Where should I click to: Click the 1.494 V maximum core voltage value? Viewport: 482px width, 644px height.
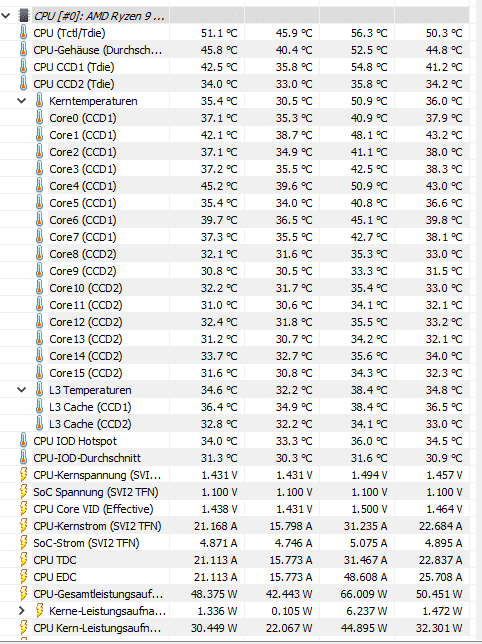pyautogui.click(x=369, y=475)
